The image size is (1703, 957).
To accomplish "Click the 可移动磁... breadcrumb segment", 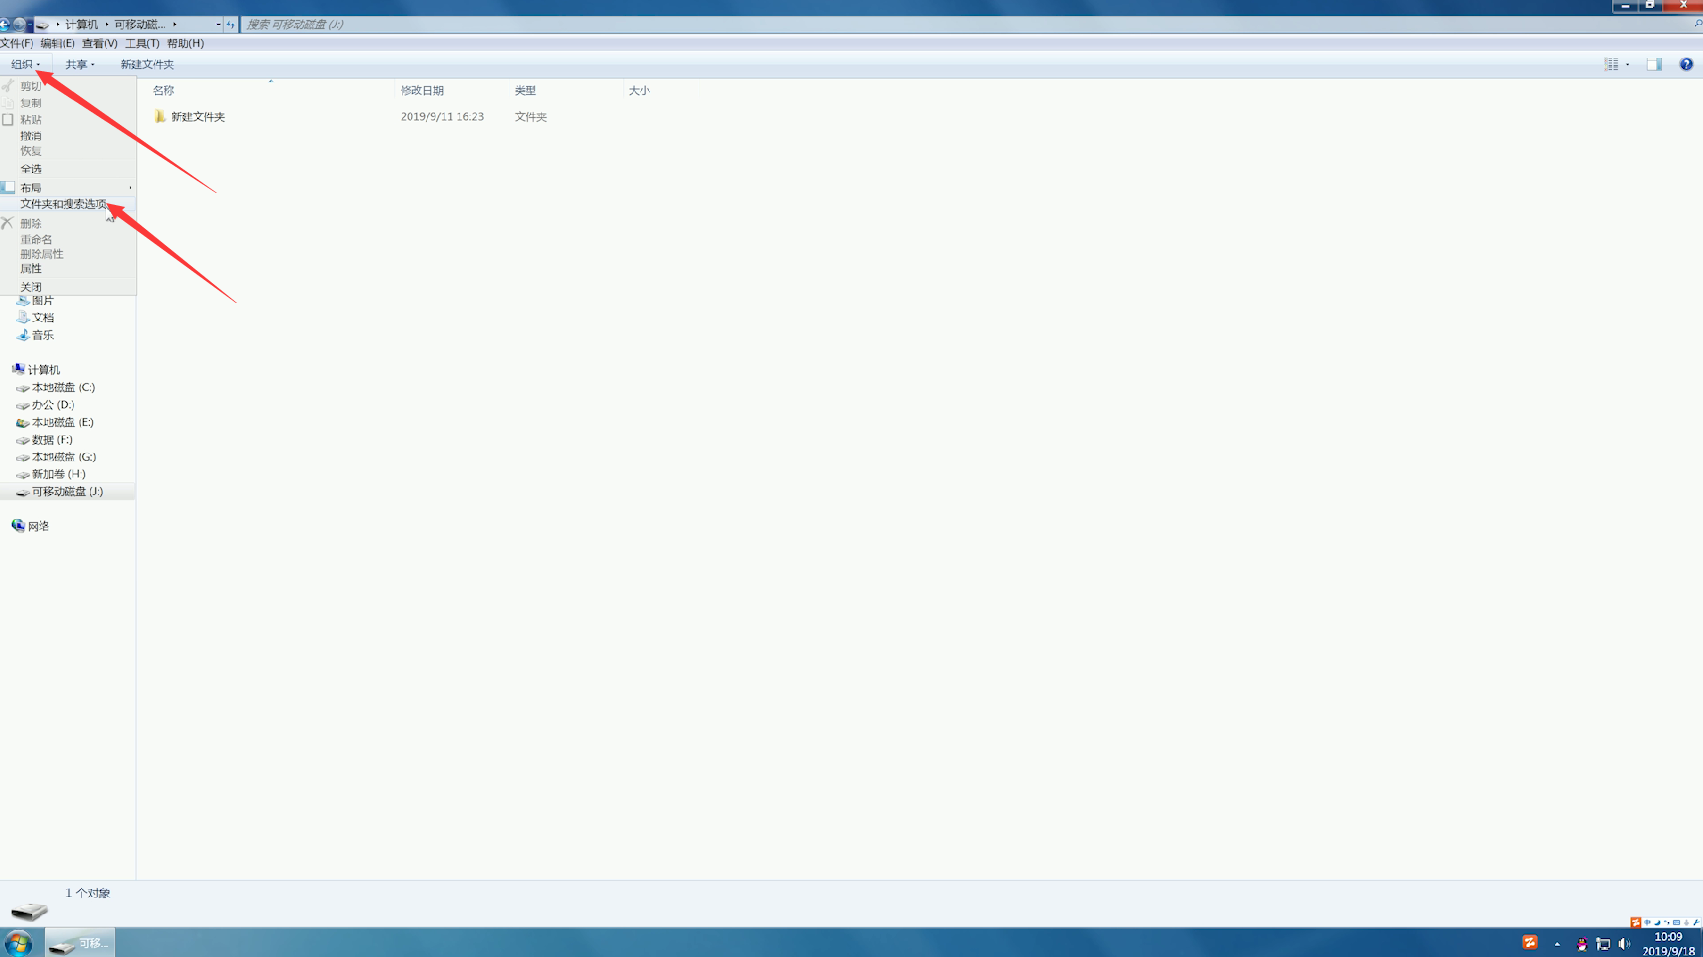I will pos(139,24).
